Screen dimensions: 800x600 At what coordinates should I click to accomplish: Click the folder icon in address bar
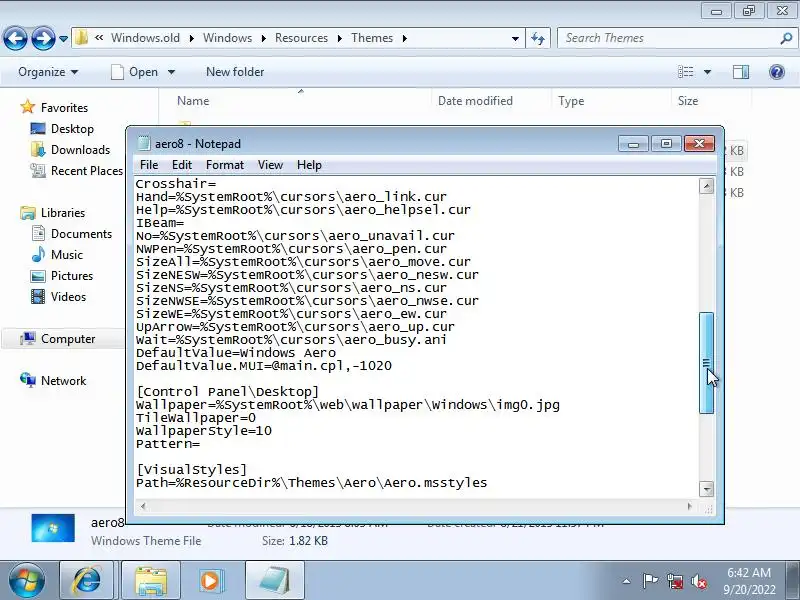click(x=81, y=38)
